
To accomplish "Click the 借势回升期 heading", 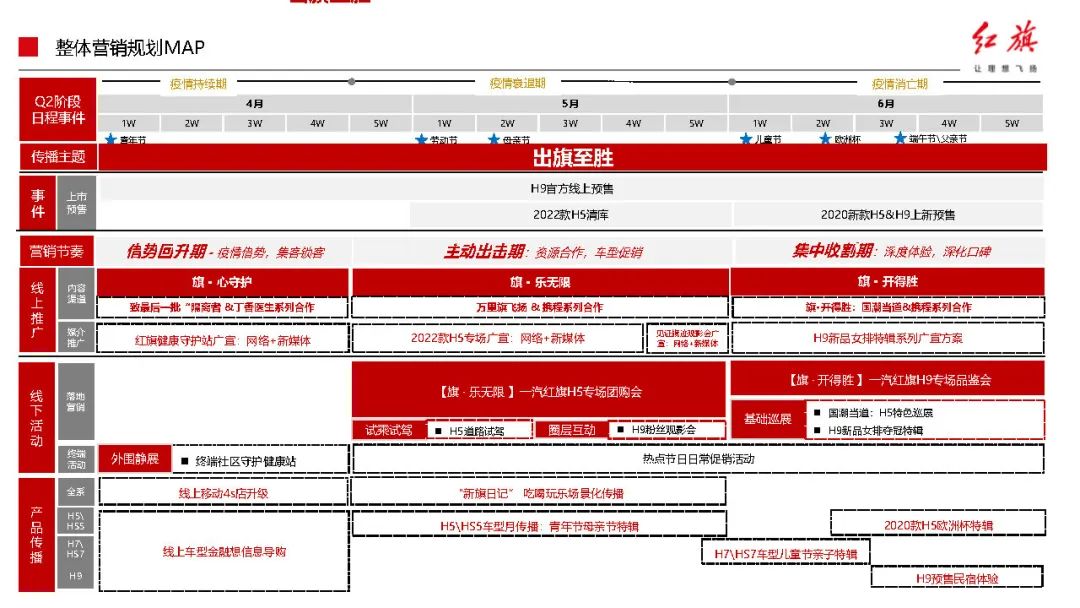I will [166, 251].
